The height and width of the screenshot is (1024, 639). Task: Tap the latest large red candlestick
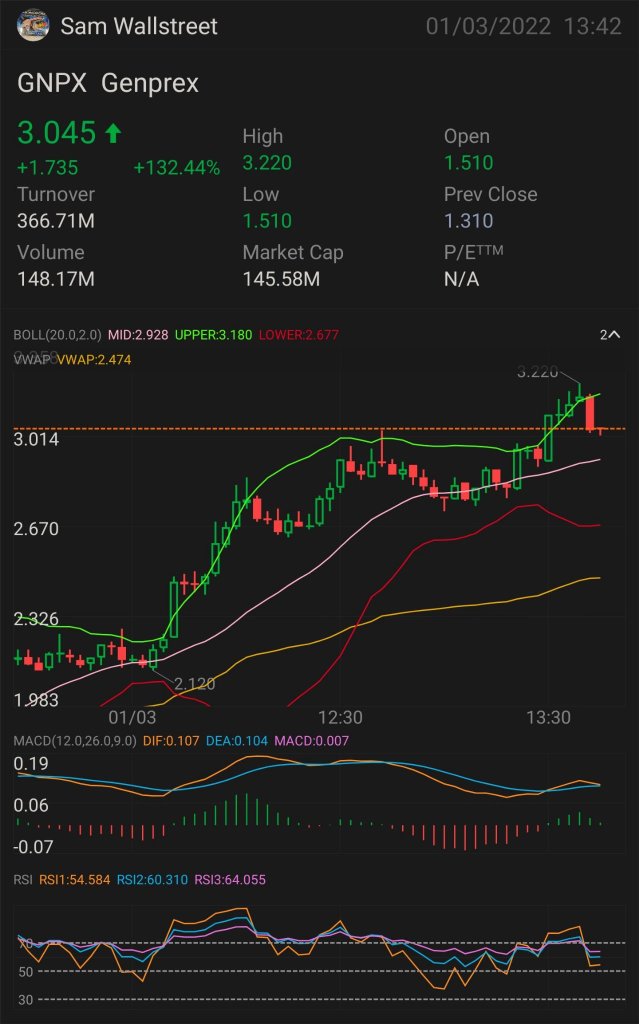click(x=591, y=413)
